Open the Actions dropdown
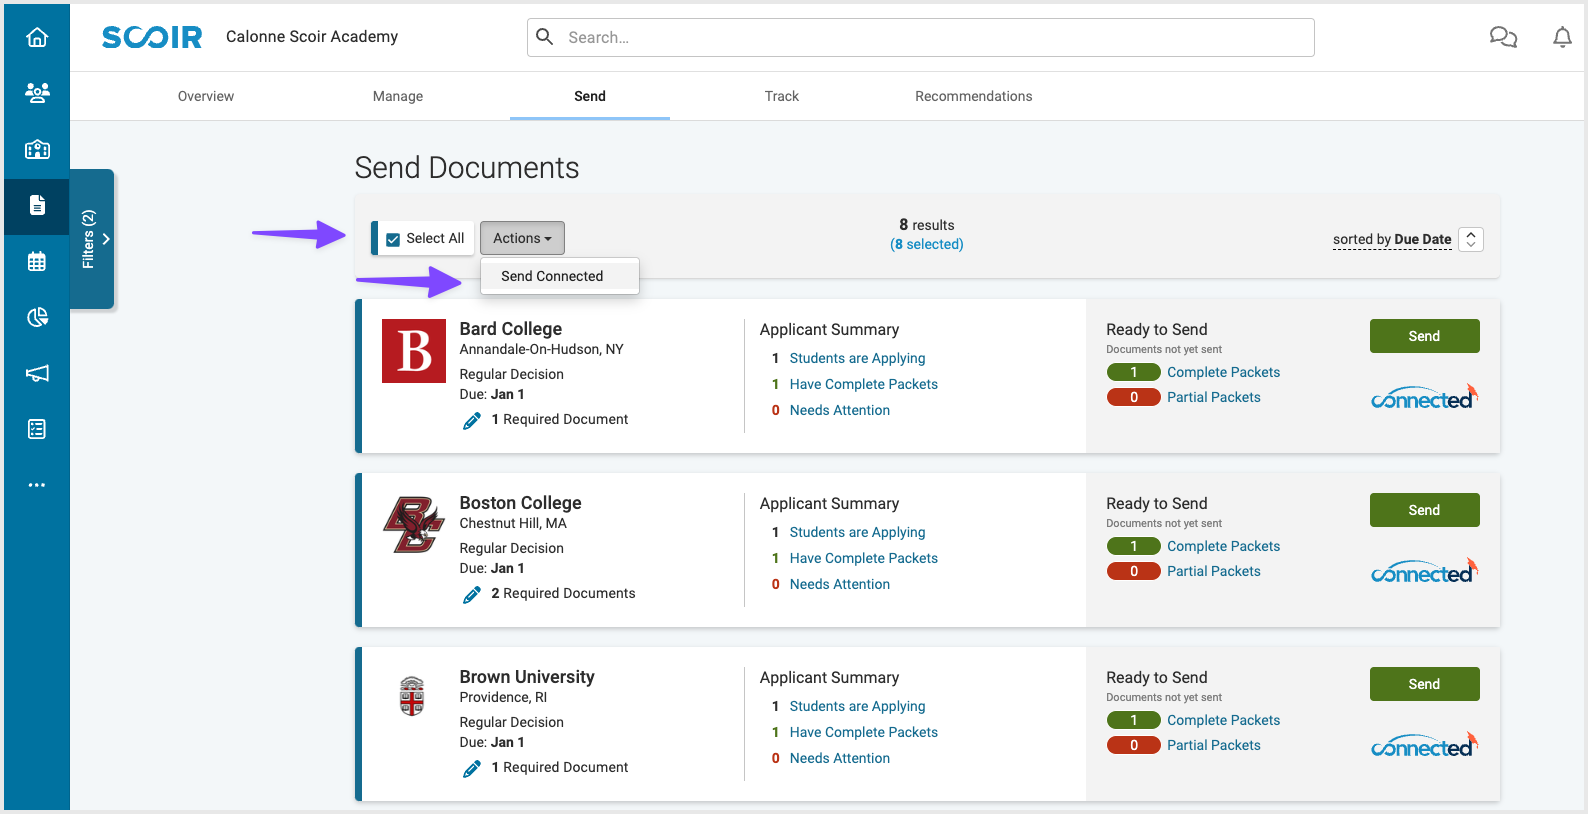1588x814 pixels. click(x=522, y=238)
